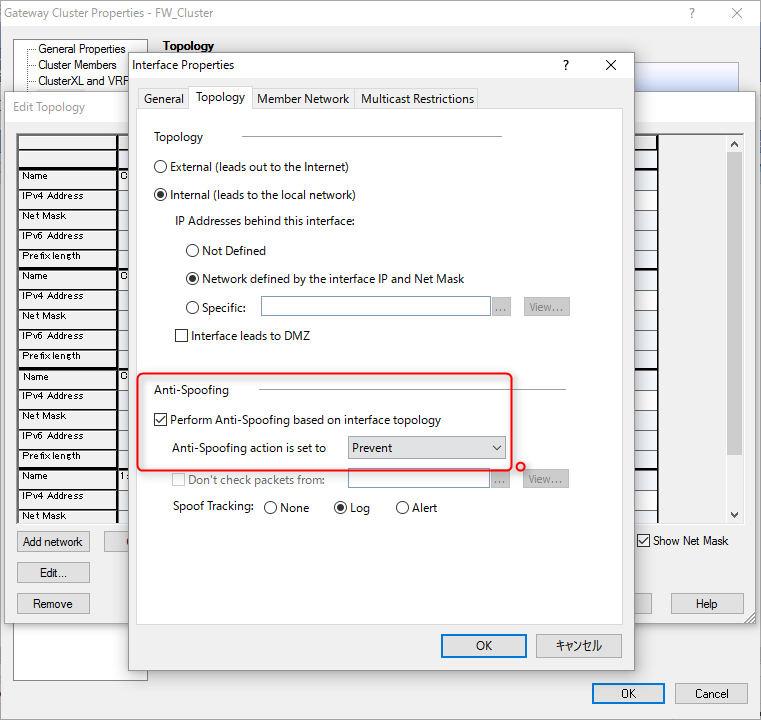Select ClusterXL and VRRP tree item
This screenshot has height=720, width=761.
tap(83, 81)
